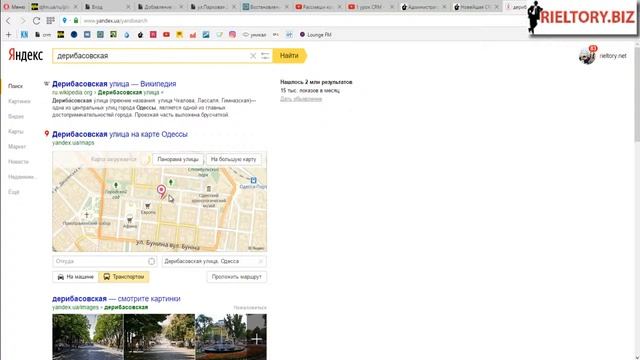Click the green padlock security icon
The width and height of the screenshot is (640, 360).
[x=76, y=20]
